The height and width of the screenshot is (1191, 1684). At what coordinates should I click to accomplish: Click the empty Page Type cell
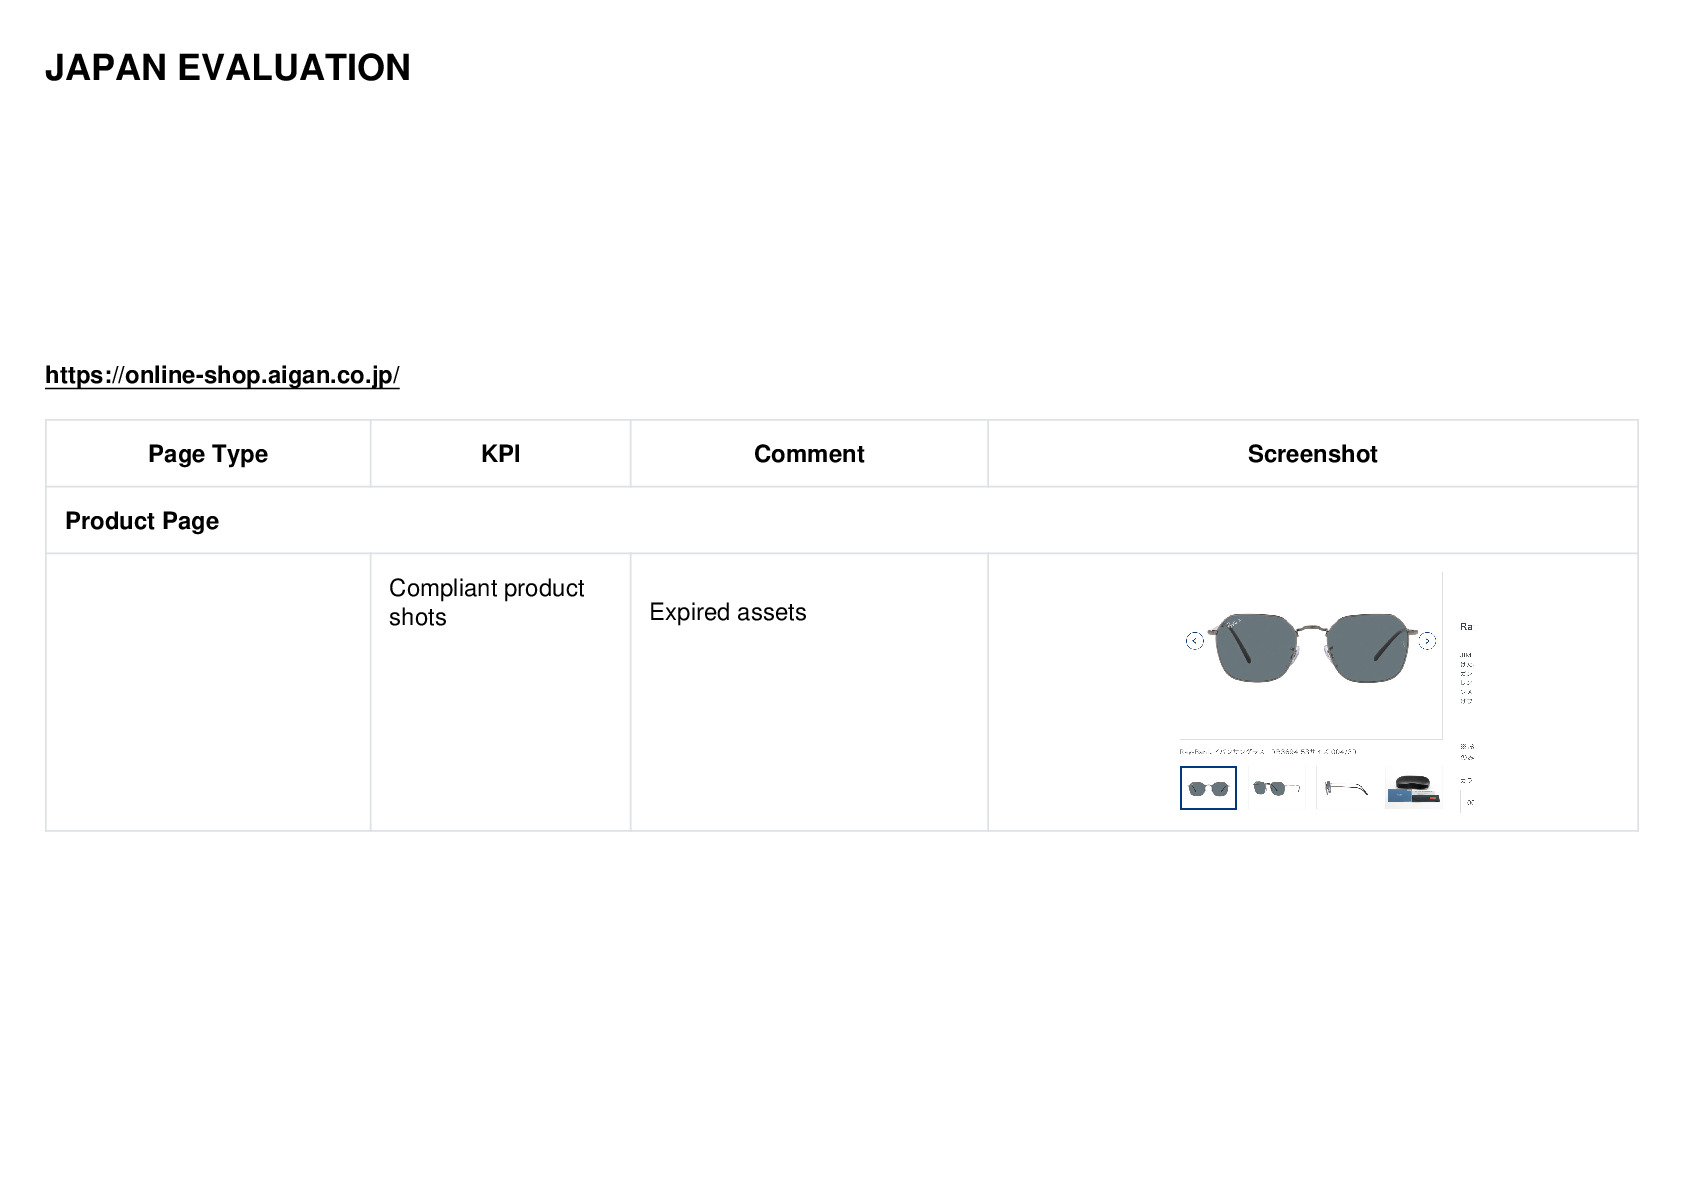(x=208, y=692)
